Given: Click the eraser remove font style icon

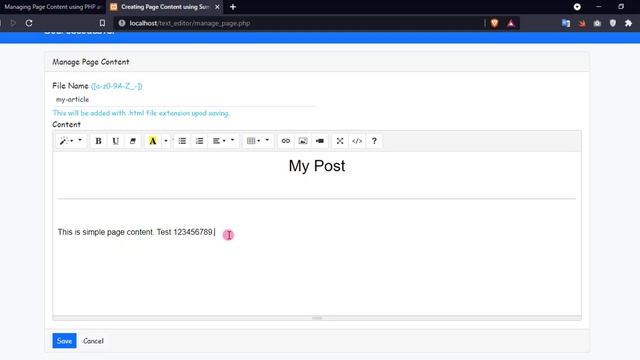Looking at the screenshot, I should tap(133, 141).
